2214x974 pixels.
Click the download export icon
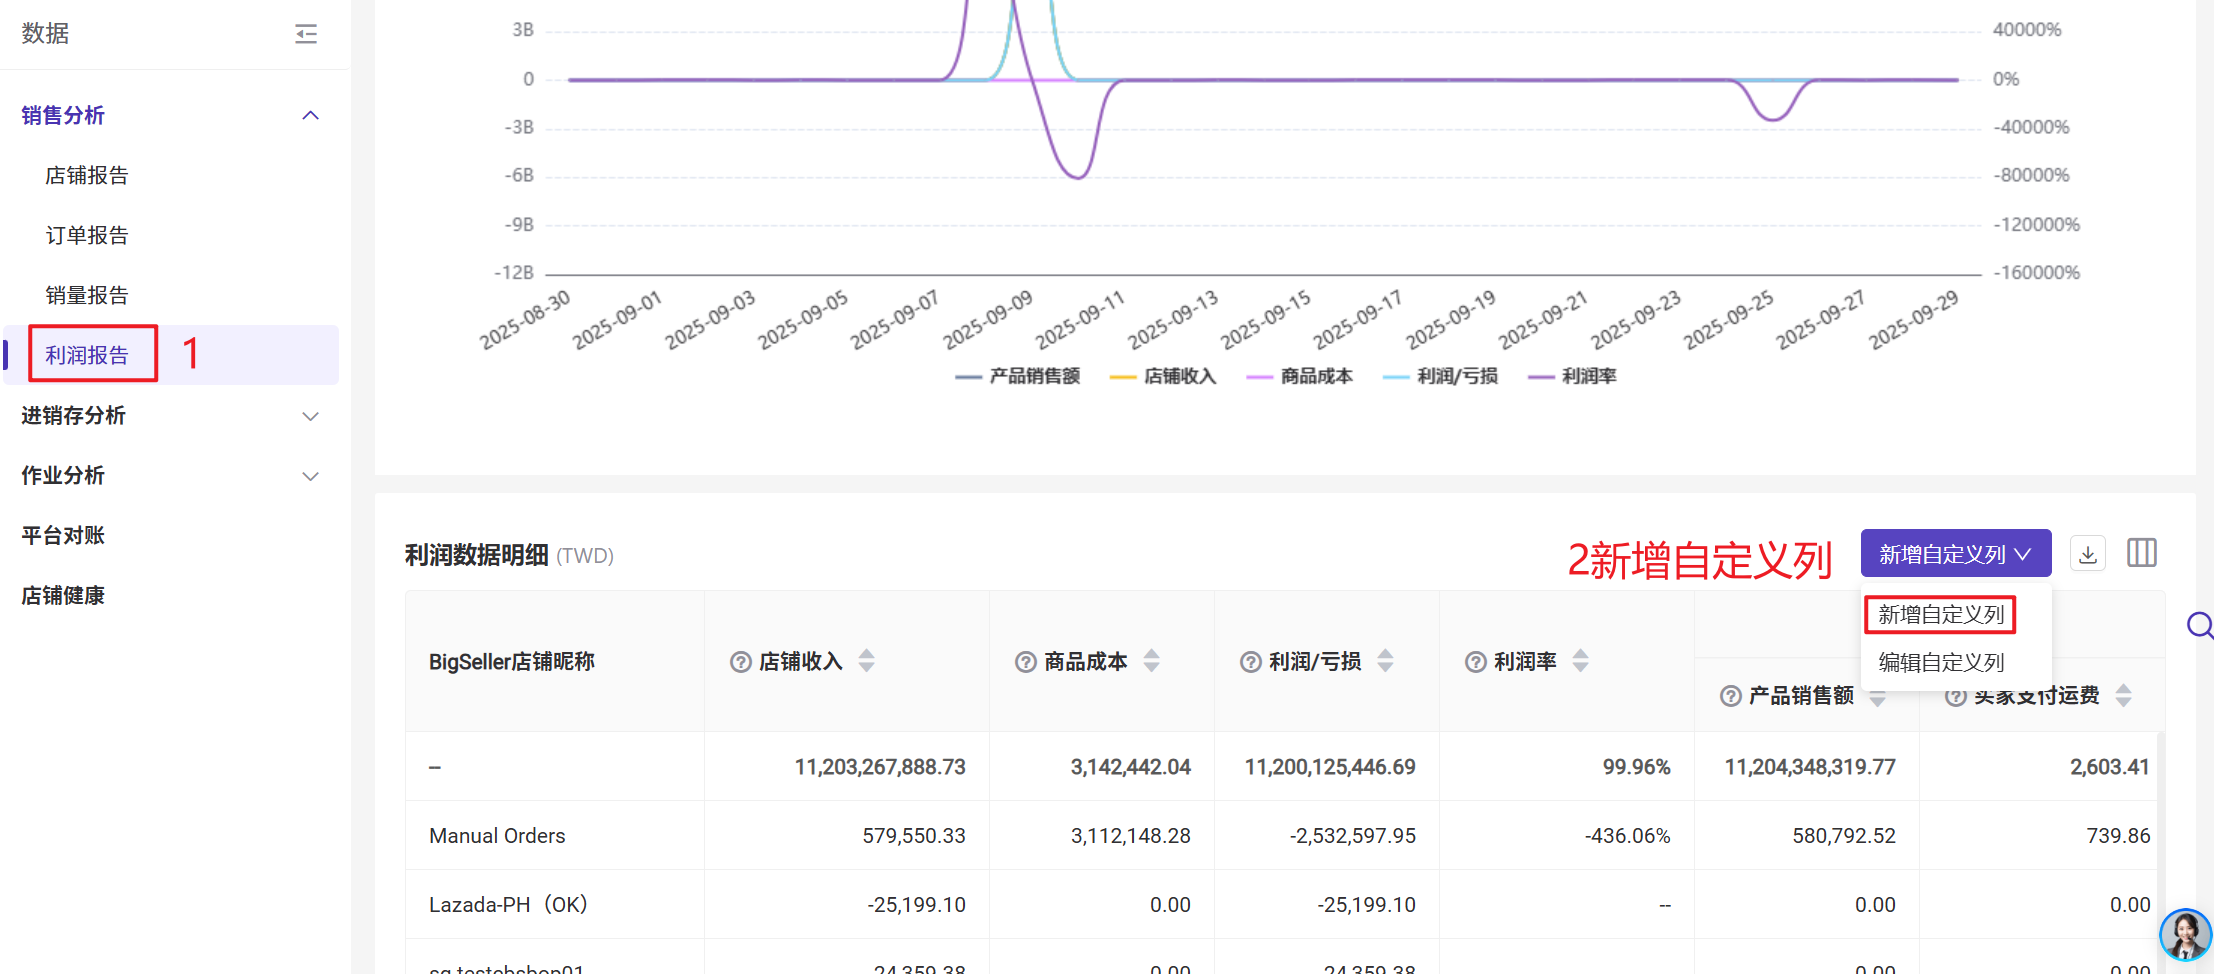pyautogui.click(x=2088, y=554)
